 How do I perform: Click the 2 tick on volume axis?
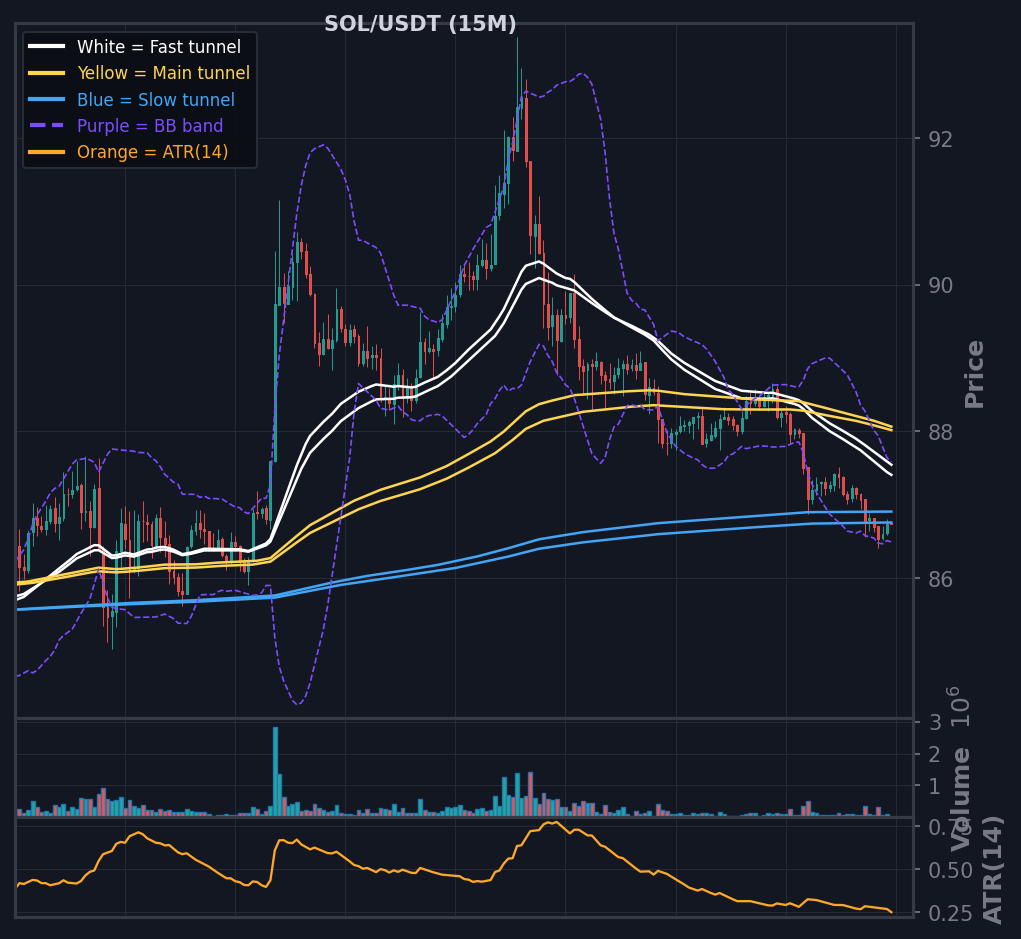[935, 755]
